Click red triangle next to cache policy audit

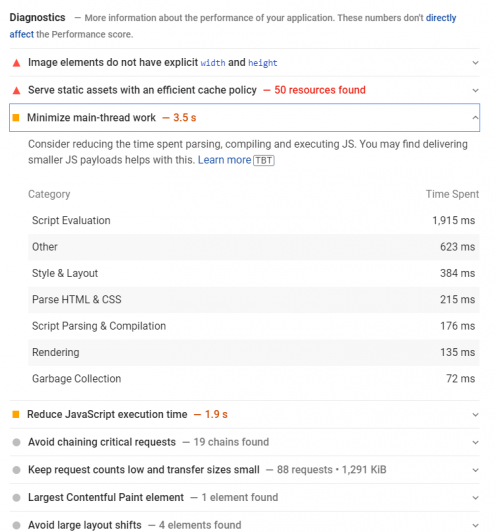[x=16, y=90]
